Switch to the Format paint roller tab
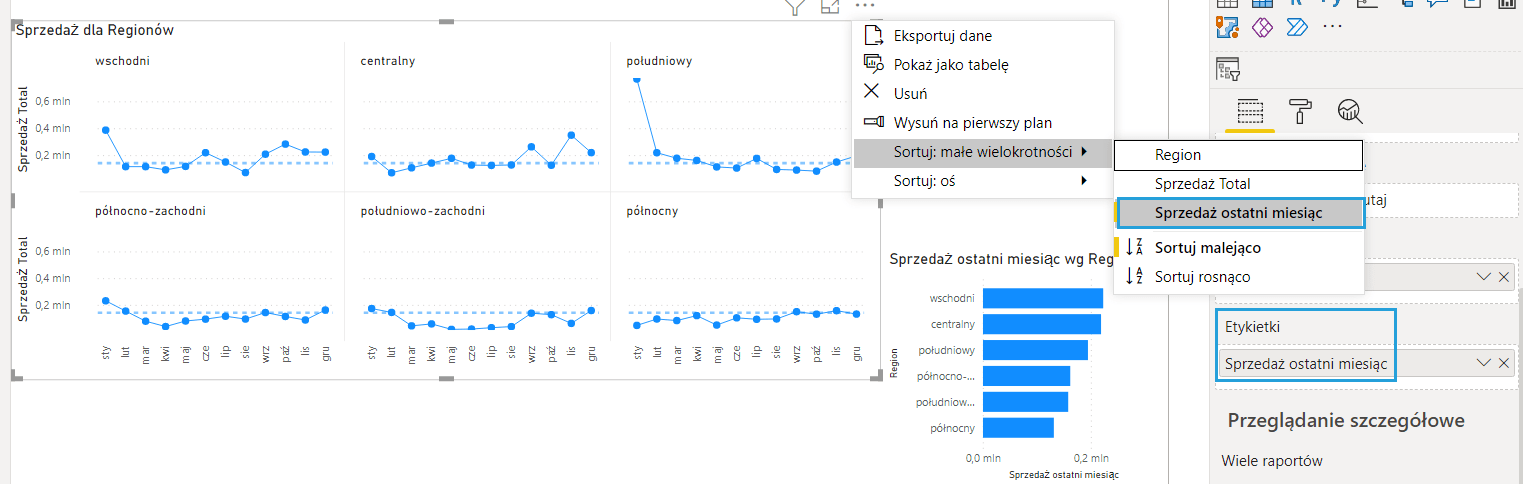 tap(1300, 111)
